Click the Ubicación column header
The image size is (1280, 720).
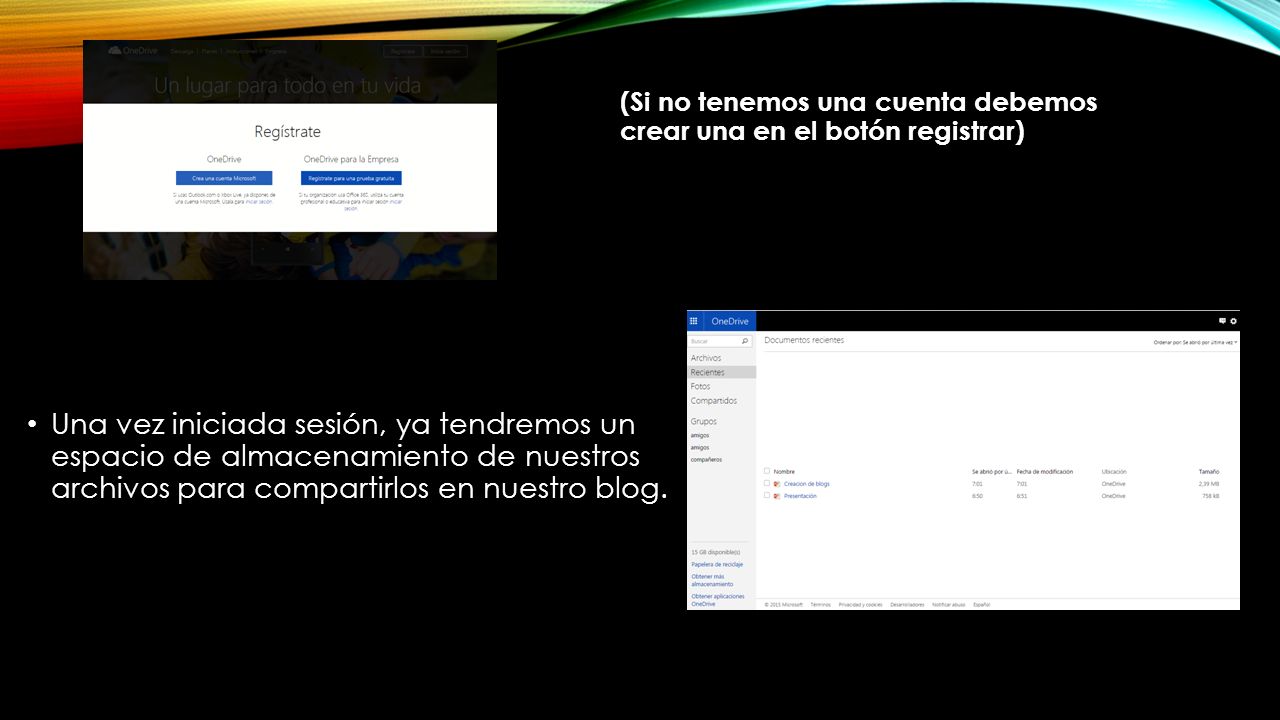(1113, 471)
